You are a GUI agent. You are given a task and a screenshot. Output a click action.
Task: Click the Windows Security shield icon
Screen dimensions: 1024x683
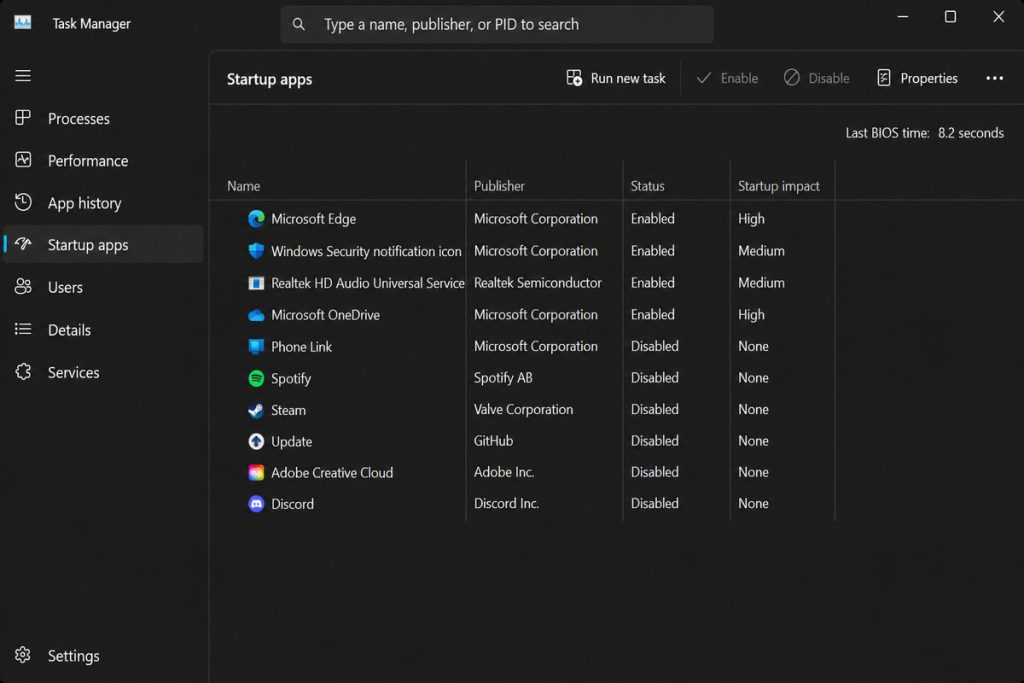[256, 251]
